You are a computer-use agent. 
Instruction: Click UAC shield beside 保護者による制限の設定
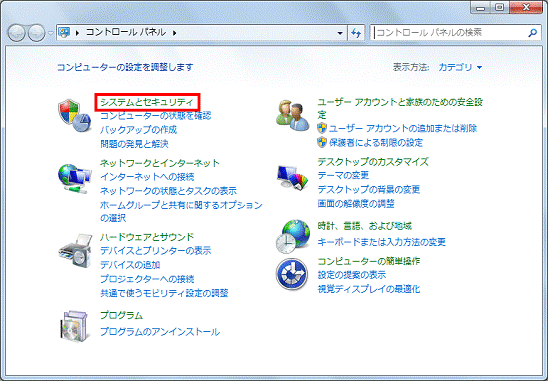click(322, 142)
